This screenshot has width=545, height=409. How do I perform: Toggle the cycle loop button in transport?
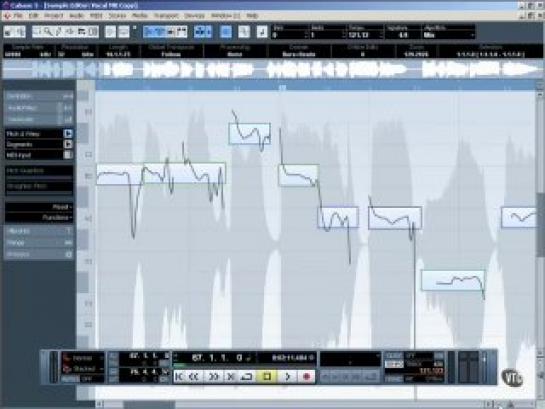(247, 376)
